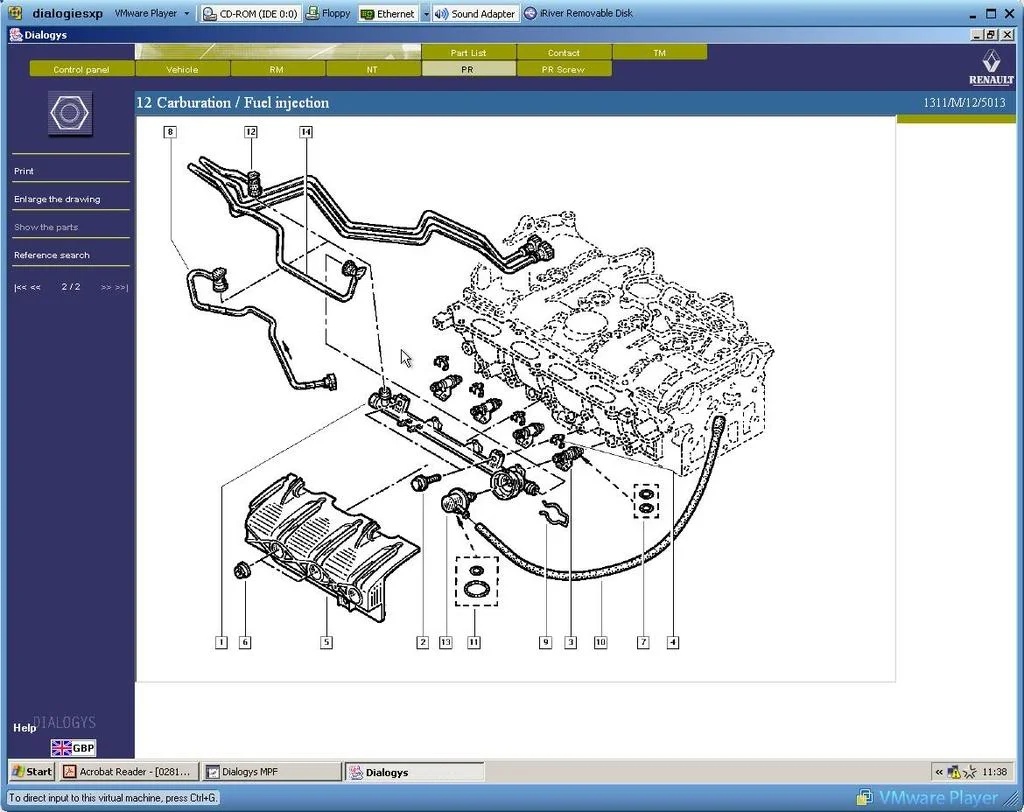Click the Sound Adapter device
This screenshot has height=812, width=1024.
point(475,14)
